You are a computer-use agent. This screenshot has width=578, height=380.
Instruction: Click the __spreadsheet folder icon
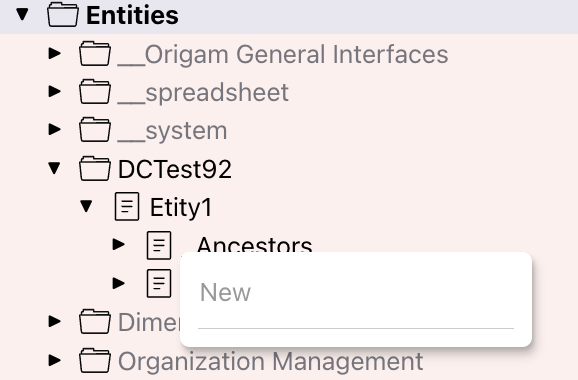coord(95,92)
